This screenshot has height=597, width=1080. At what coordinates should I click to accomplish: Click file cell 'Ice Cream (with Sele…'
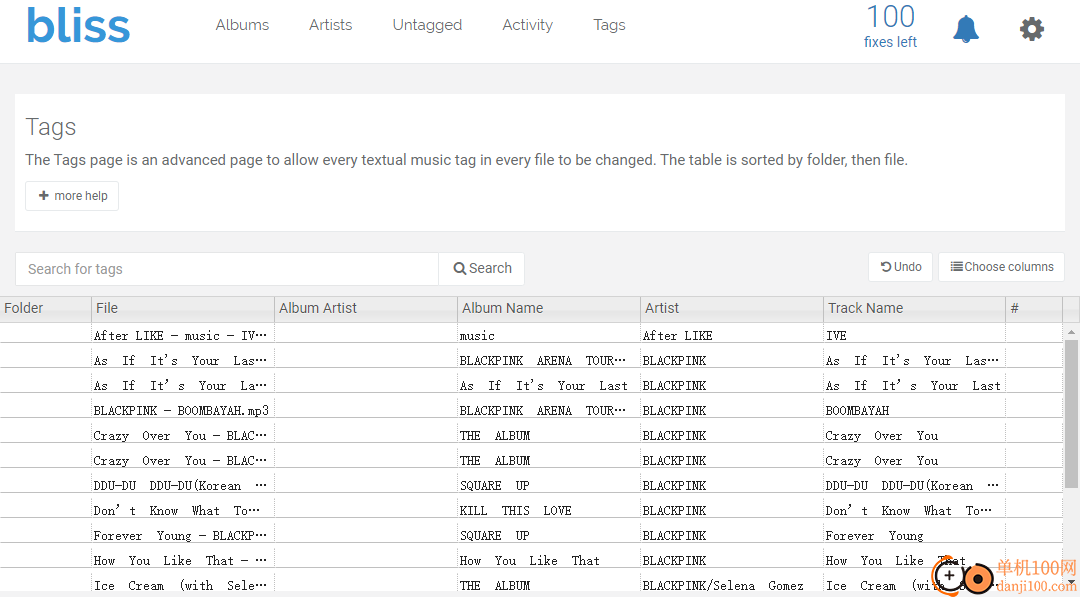(183, 585)
